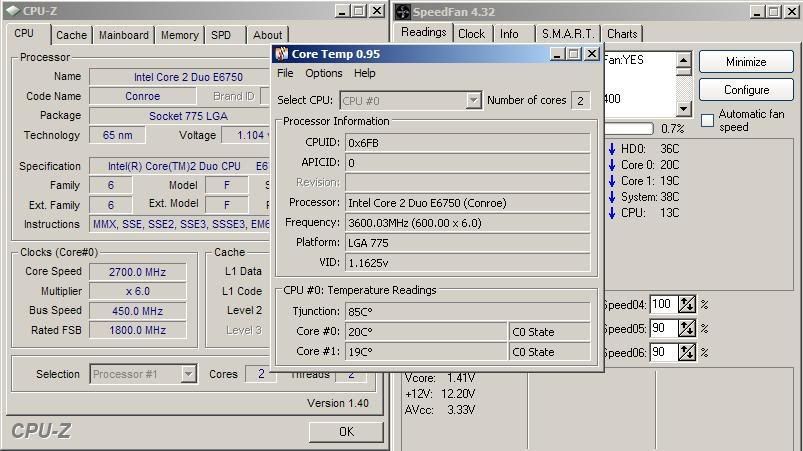Minimize the CPU-Z window from title bar

tap(342, 10)
